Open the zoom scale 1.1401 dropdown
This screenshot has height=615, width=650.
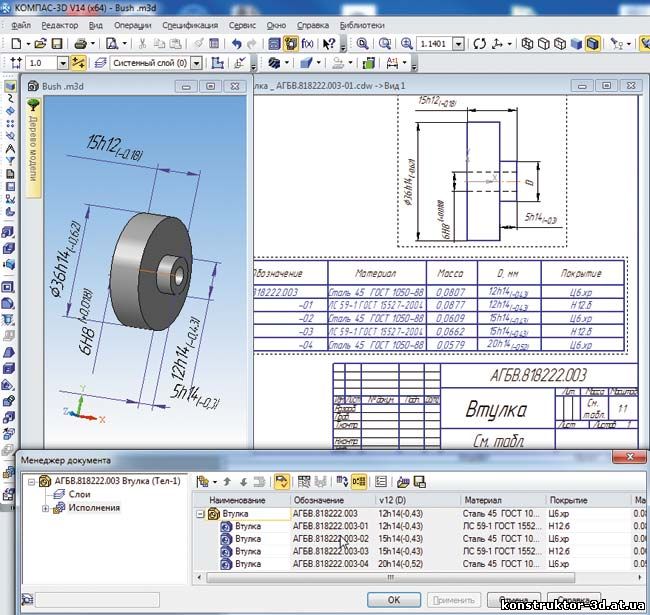pyautogui.click(x=459, y=44)
